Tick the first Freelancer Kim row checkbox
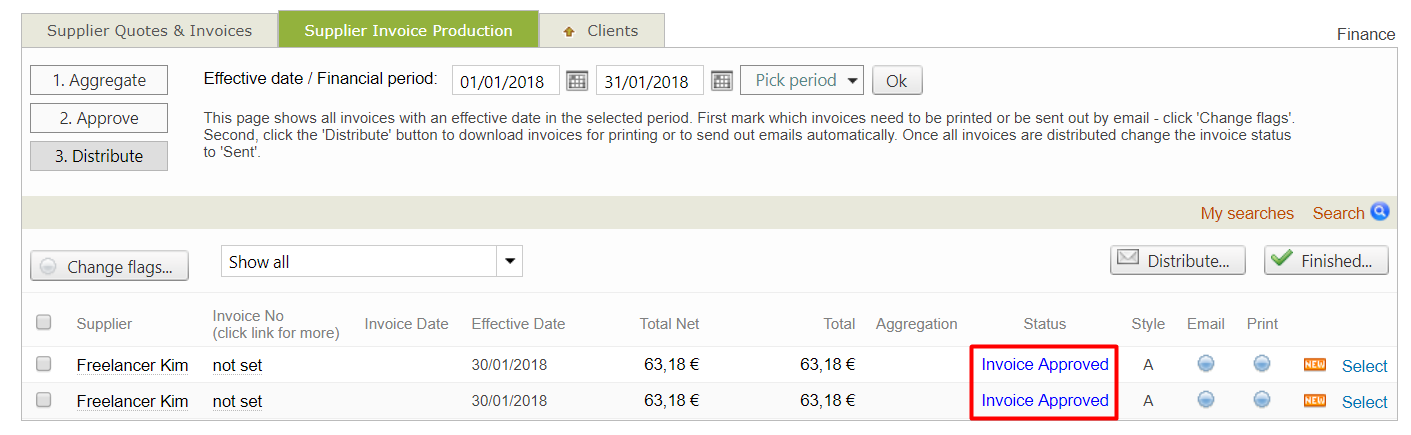Image resolution: width=1411 pixels, height=435 pixels. (x=44, y=365)
